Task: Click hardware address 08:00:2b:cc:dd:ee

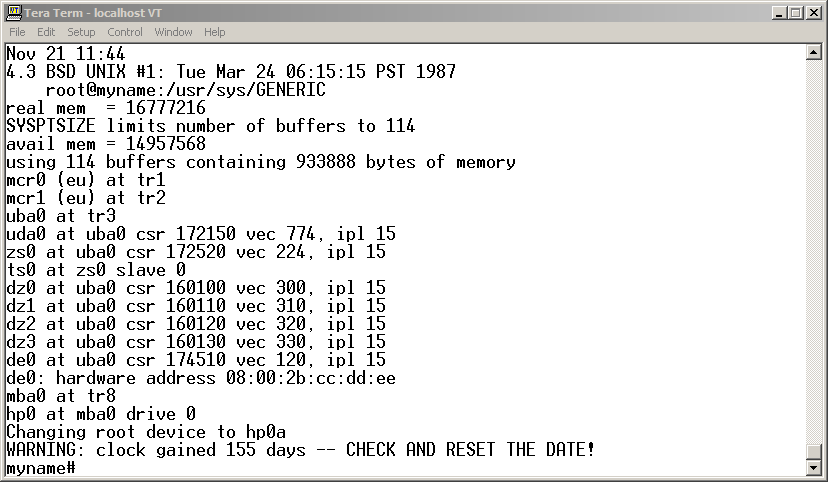Action: coord(225,378)
